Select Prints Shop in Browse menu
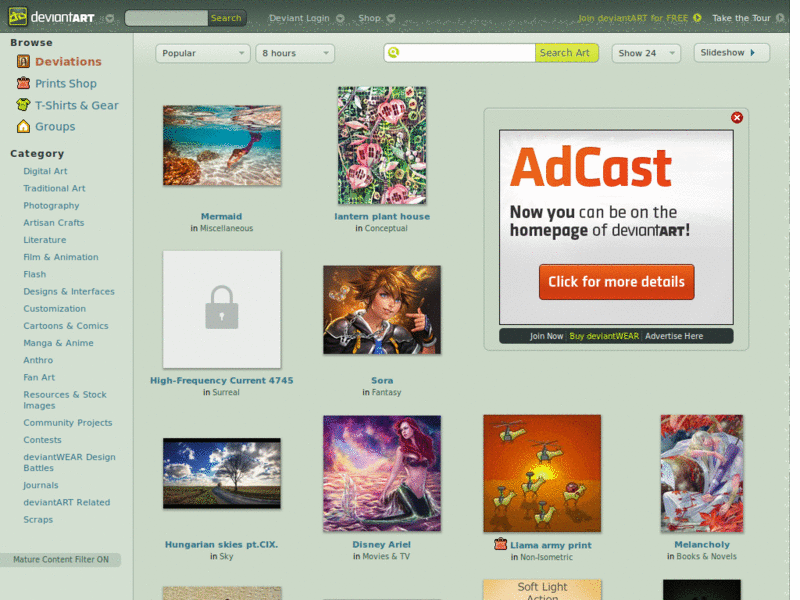Viewport: 800px width, 600px height. click(x=66, y=83)
